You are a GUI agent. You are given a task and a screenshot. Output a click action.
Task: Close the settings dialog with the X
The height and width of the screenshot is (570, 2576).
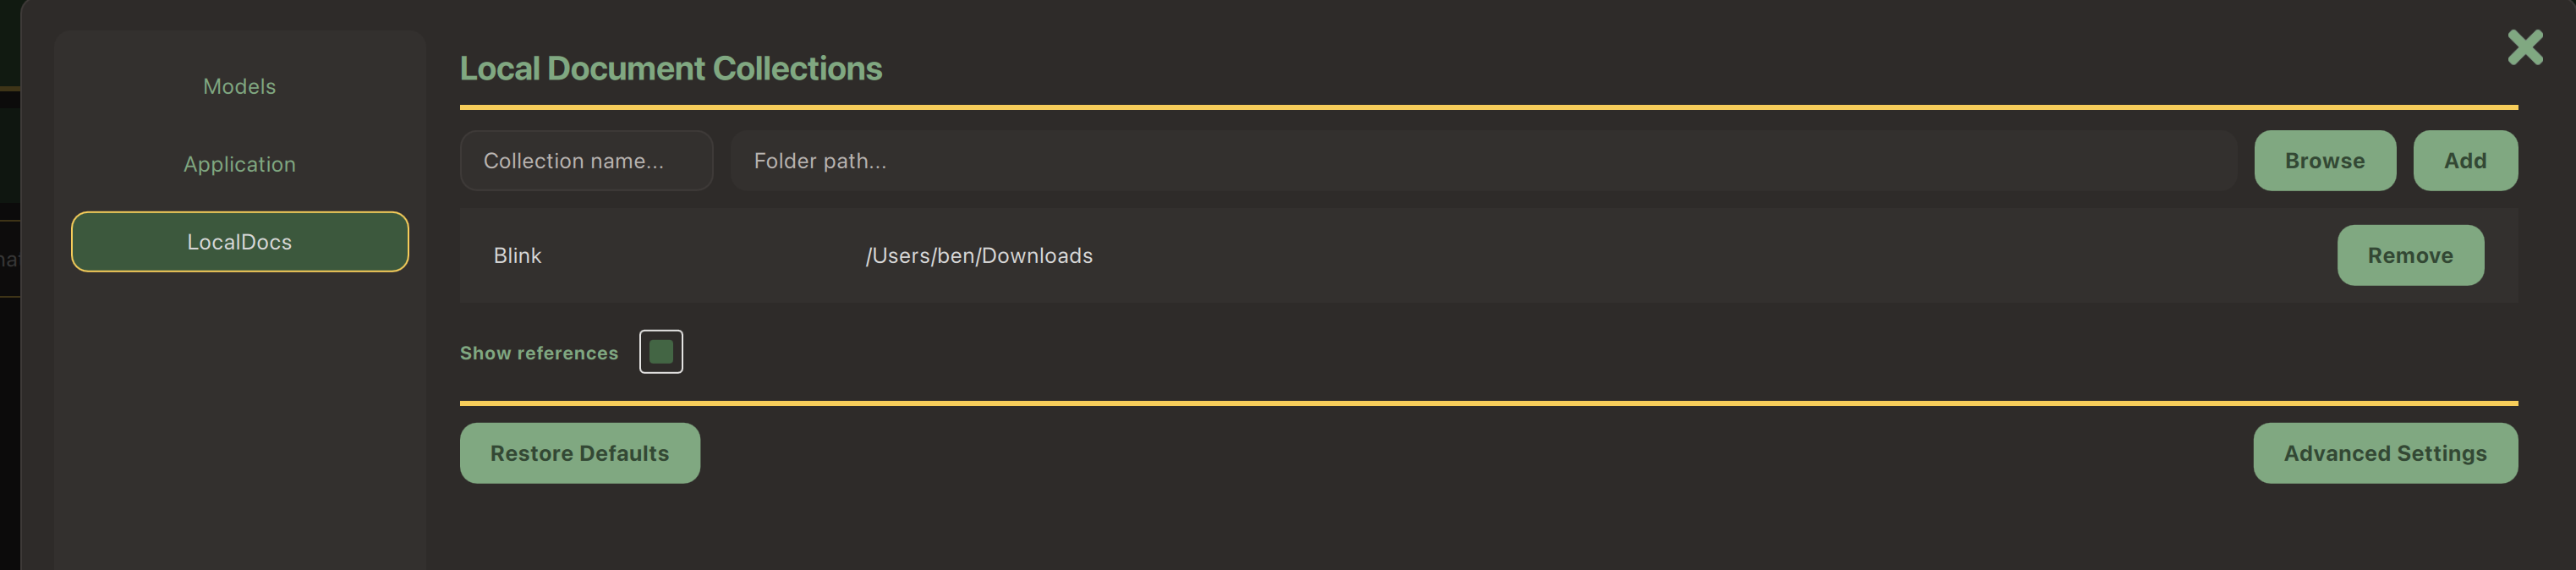click(x=2525, y=46)
